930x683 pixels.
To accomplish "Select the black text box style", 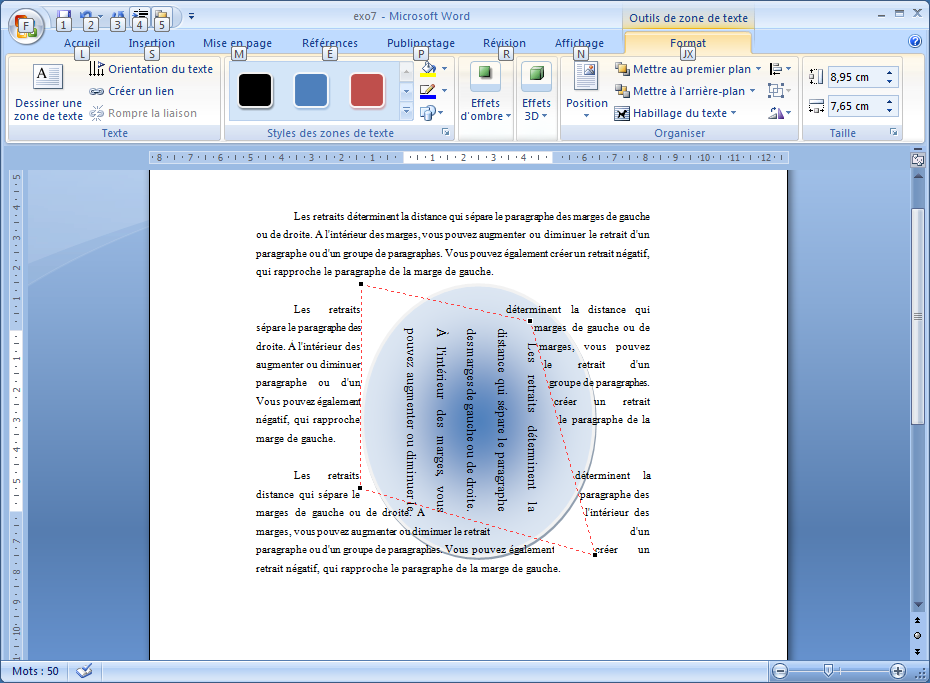I will coord(255,91).
